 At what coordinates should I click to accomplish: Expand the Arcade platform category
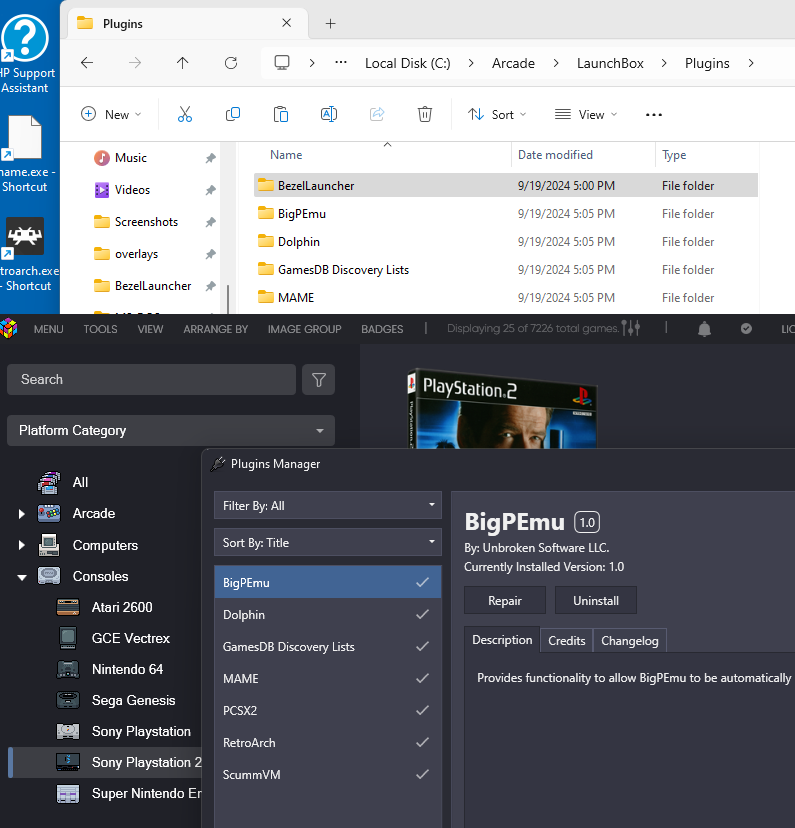point(22,514)
